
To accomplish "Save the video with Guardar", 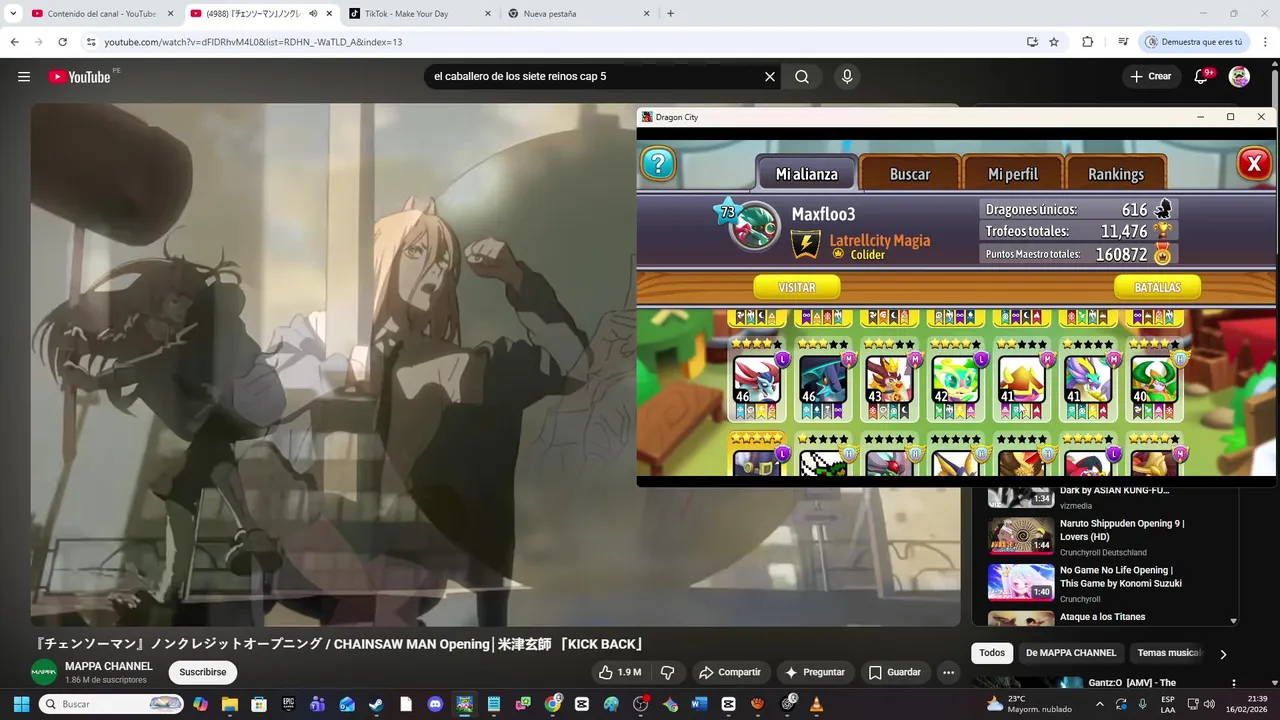I will [x=895, y=672].
